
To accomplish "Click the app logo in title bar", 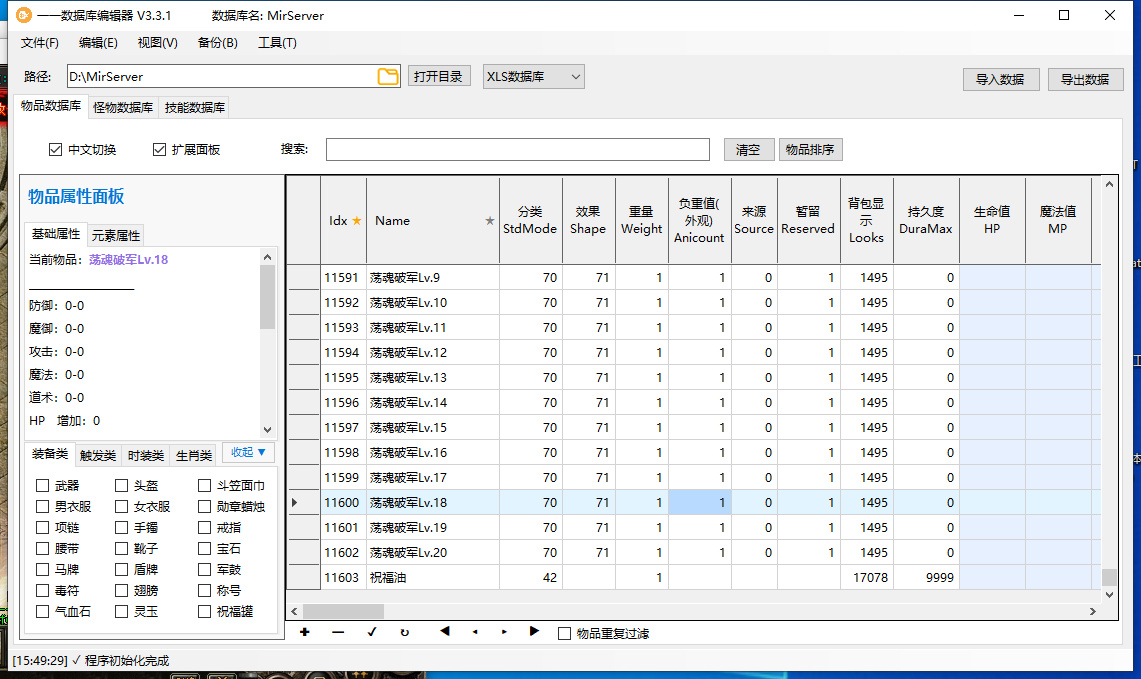I will [24, 15].
